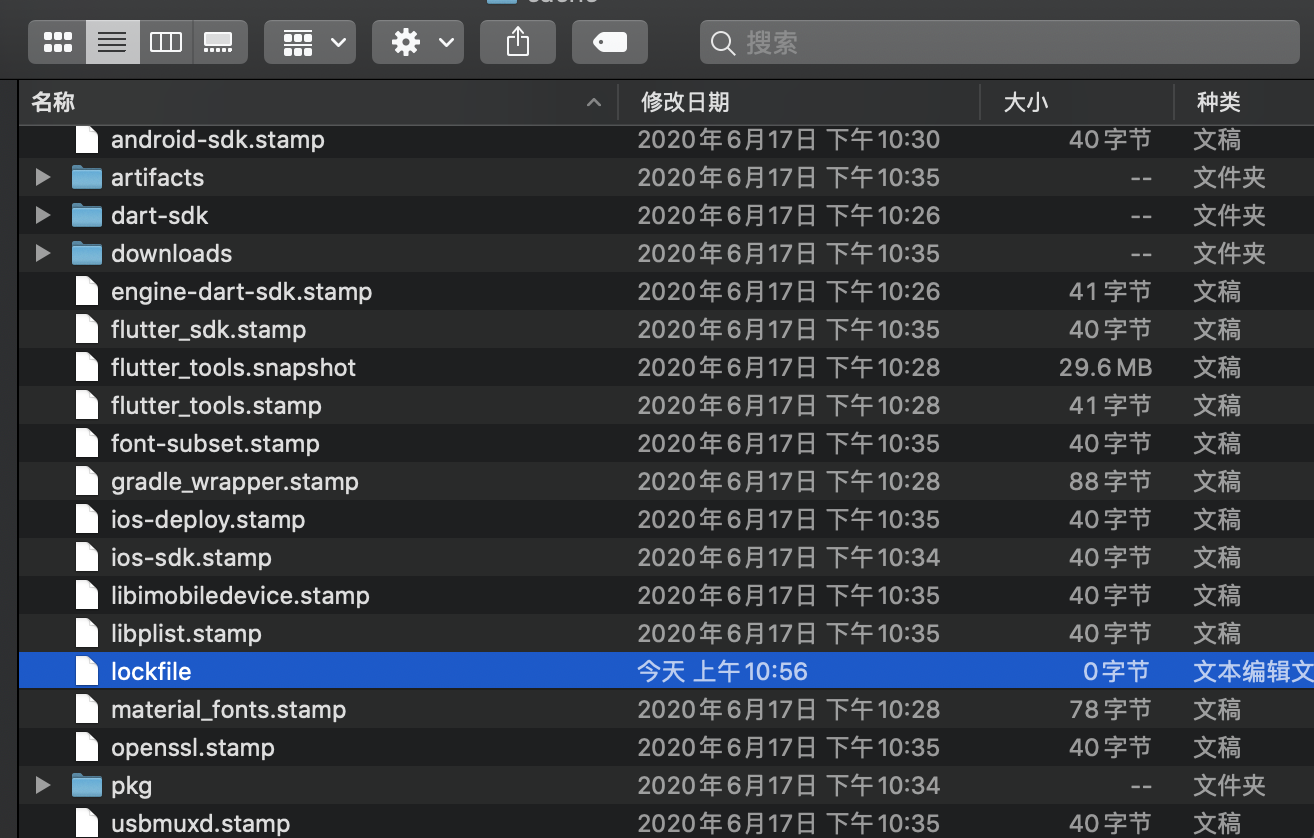Select the file name flutter_tools.stamp
Screen dimensions: 1314x838
pos(216,405)
